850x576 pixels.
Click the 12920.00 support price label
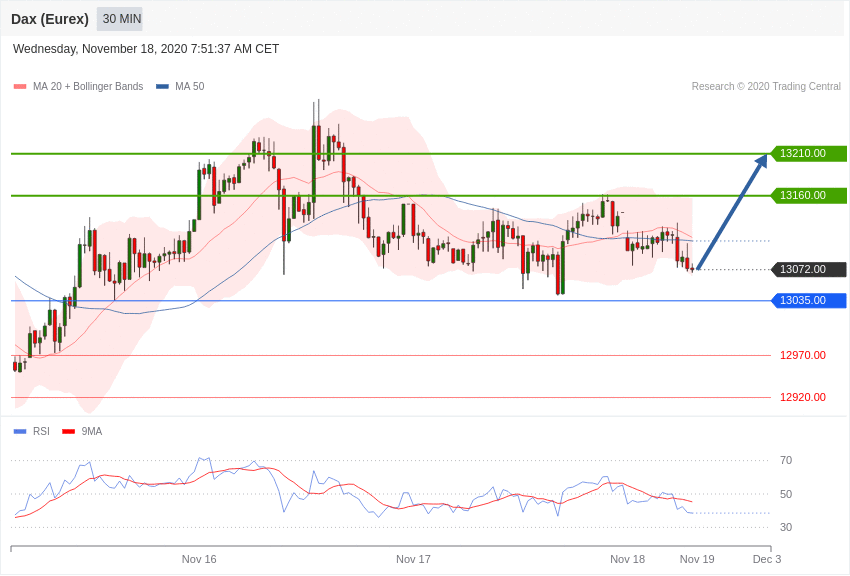point(803,397)
